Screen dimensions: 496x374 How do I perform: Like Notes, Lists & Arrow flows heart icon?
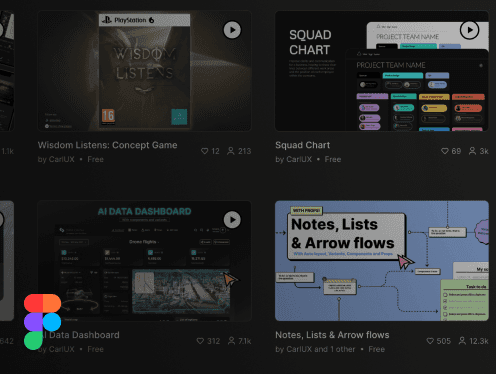point(430,341)
